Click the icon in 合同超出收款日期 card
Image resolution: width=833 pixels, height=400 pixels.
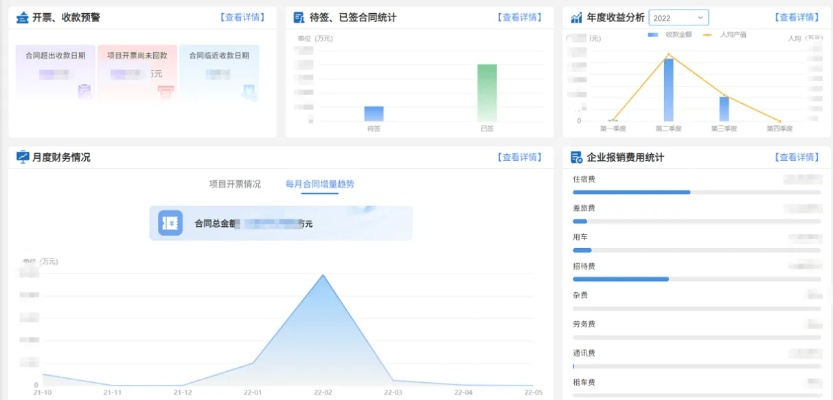pos(84,92)
